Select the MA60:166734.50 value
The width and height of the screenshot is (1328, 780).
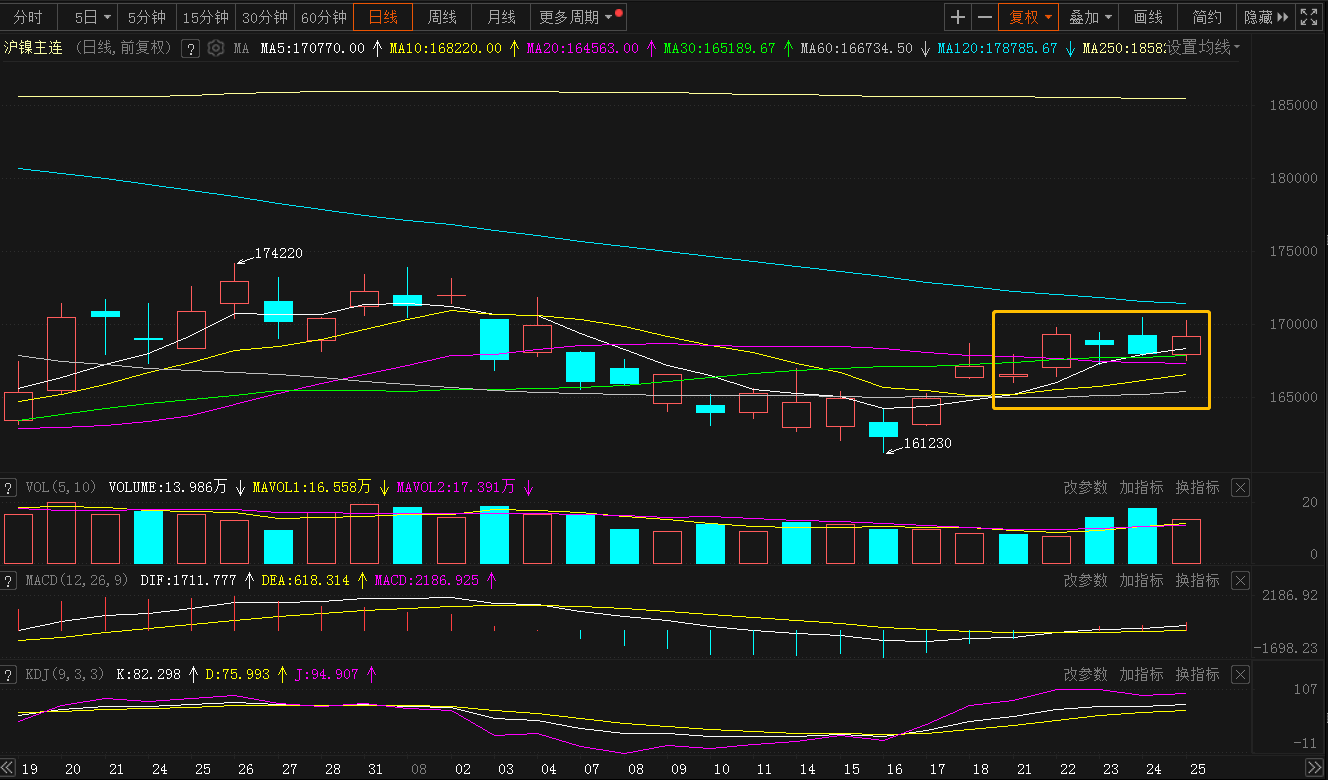(x=857, y=48)
